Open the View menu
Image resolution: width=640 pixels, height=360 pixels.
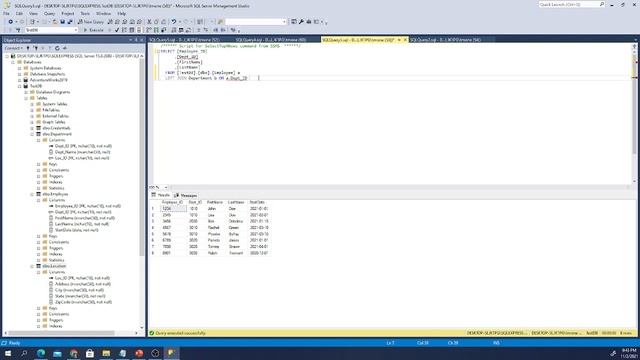pyautogui.click(x=33, y=13)
